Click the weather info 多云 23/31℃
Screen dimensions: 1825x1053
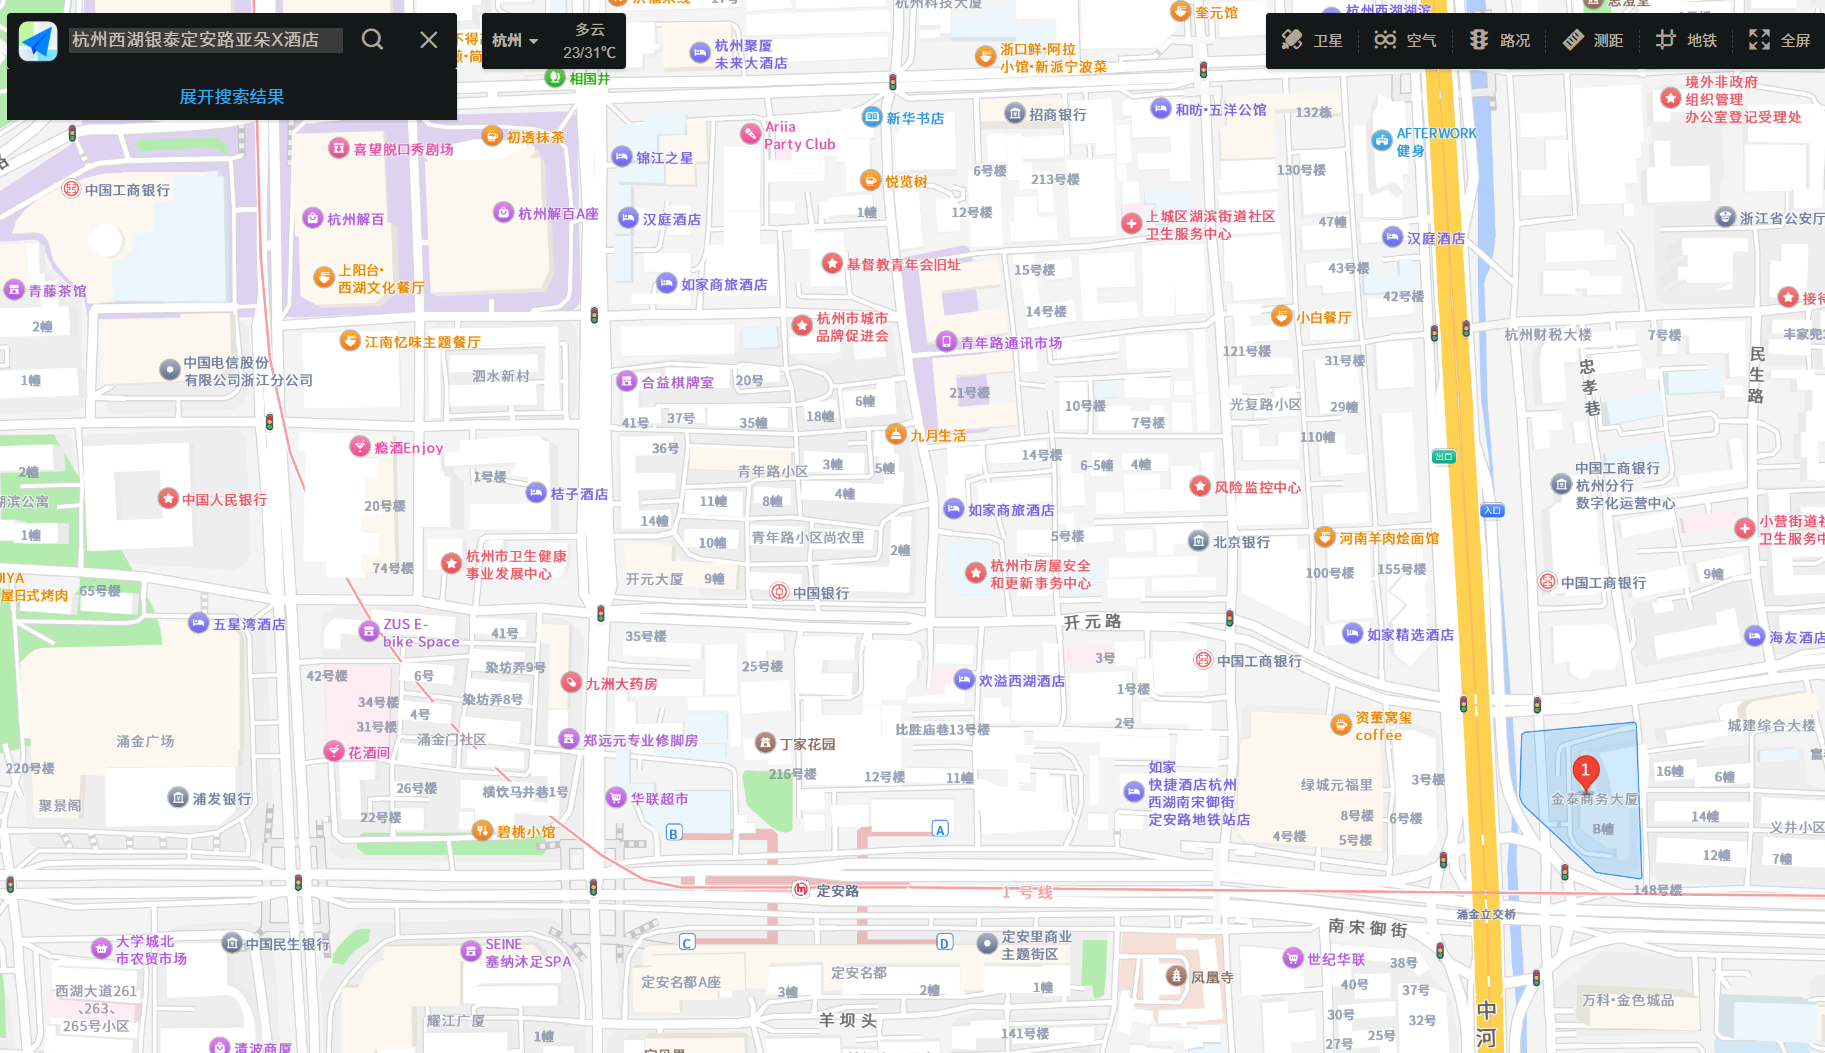click(589, 41)
